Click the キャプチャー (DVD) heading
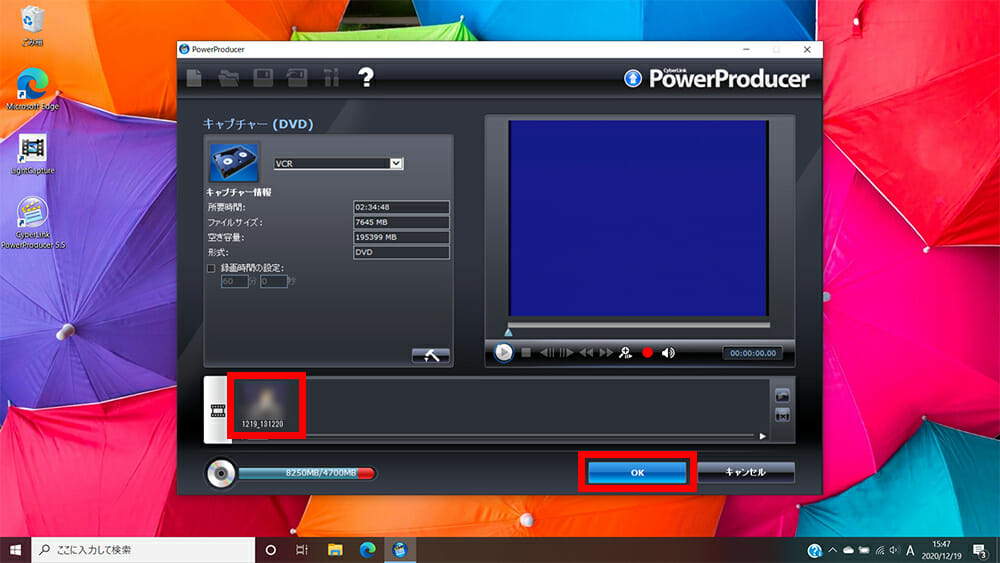Screen dimensions: 1000x563 point(258,124)
